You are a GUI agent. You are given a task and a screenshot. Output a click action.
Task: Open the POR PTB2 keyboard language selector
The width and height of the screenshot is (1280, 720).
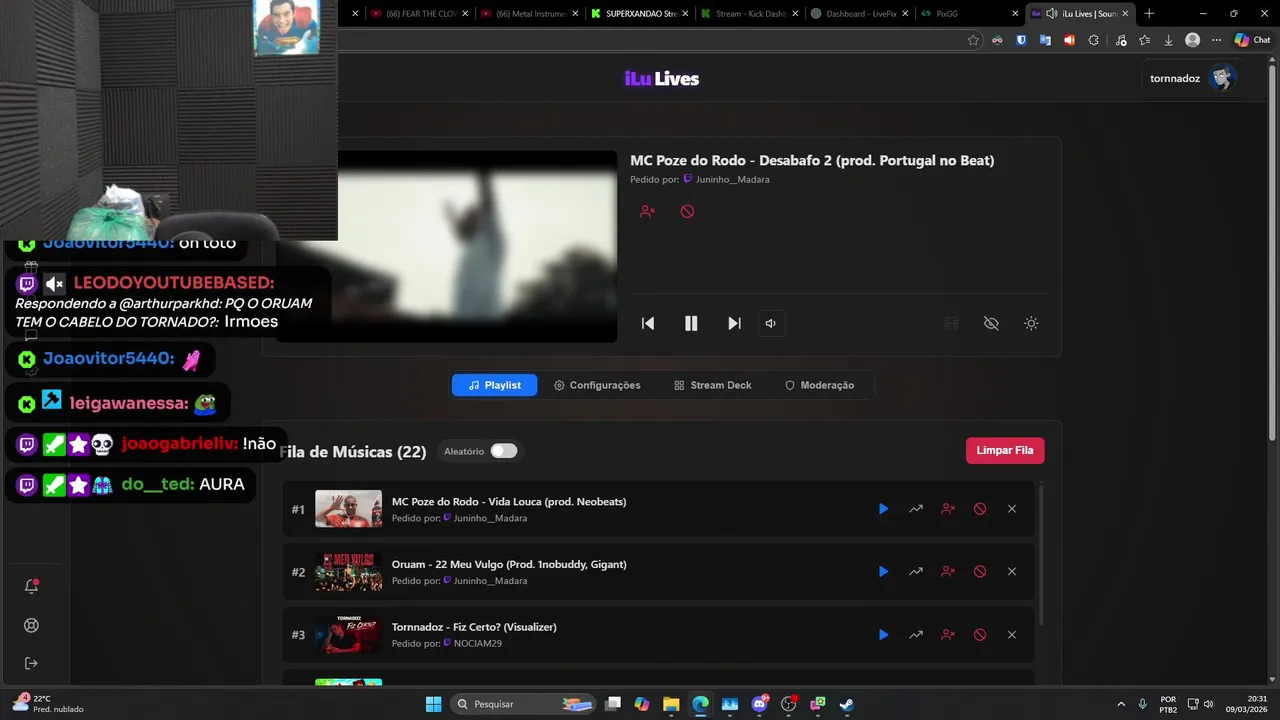[1168, 704]
